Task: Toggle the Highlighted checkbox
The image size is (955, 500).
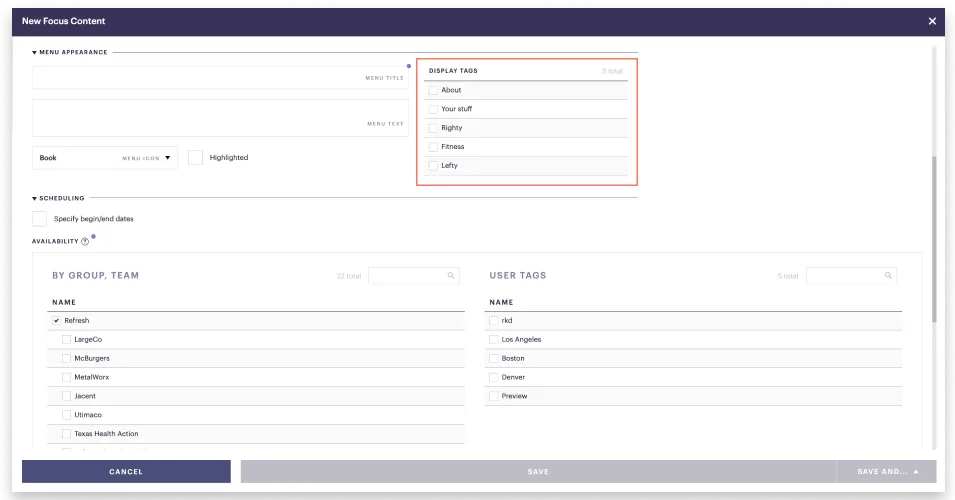Action: pos(196,157)
